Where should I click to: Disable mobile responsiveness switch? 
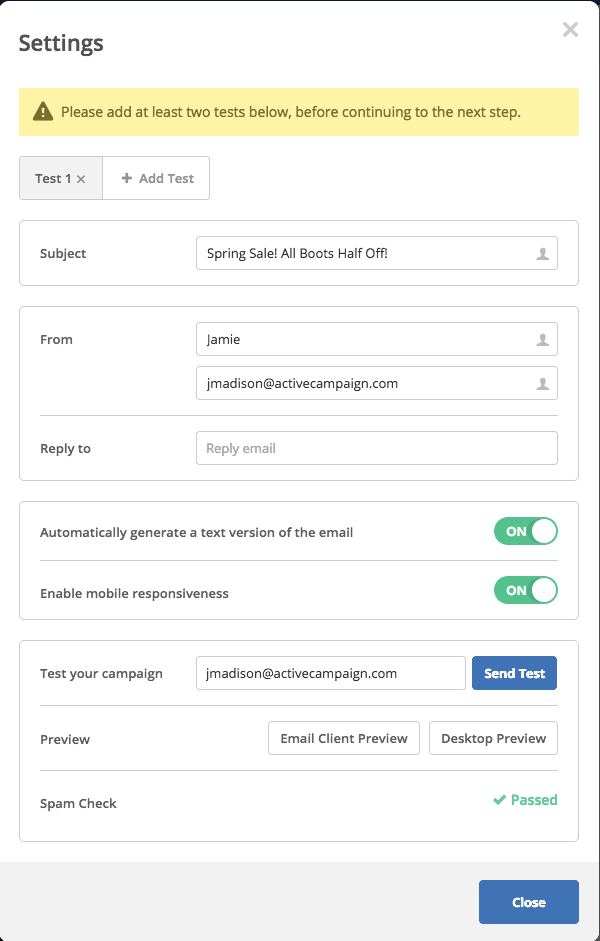tap(526, 591)
